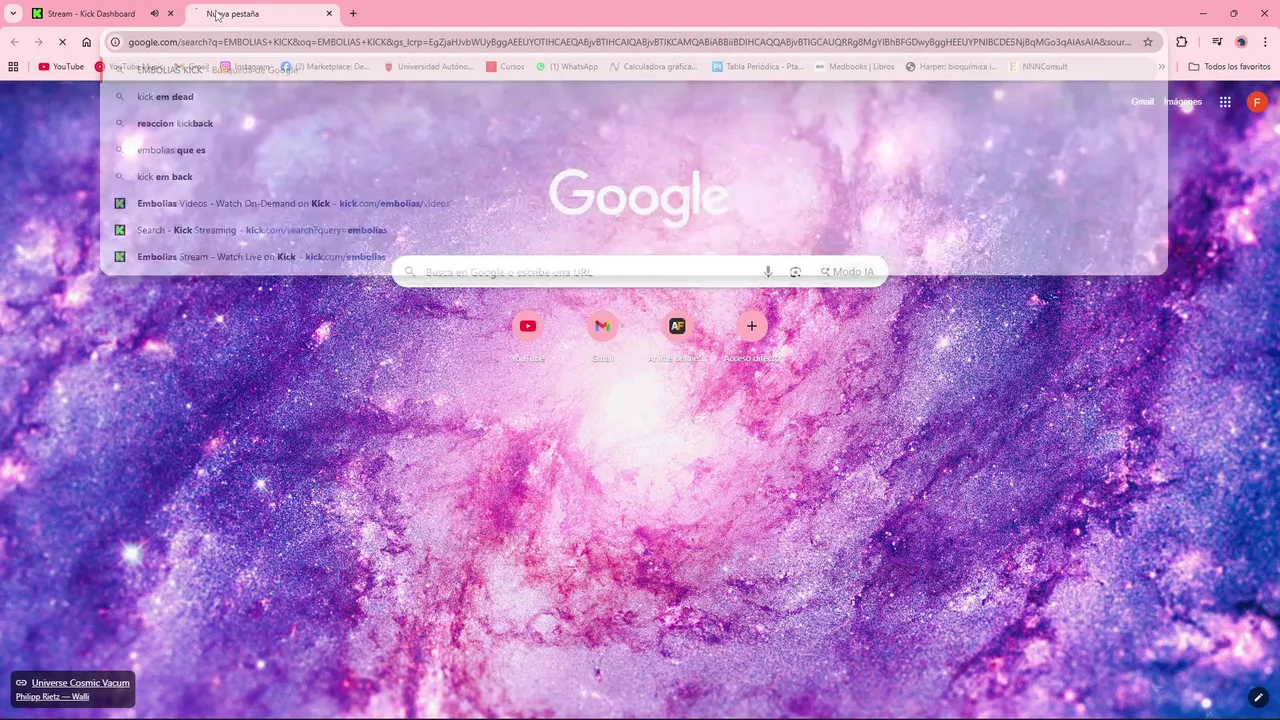Customize Chrome with the pencil button

pyautogui.click(x=1258, y=697)
